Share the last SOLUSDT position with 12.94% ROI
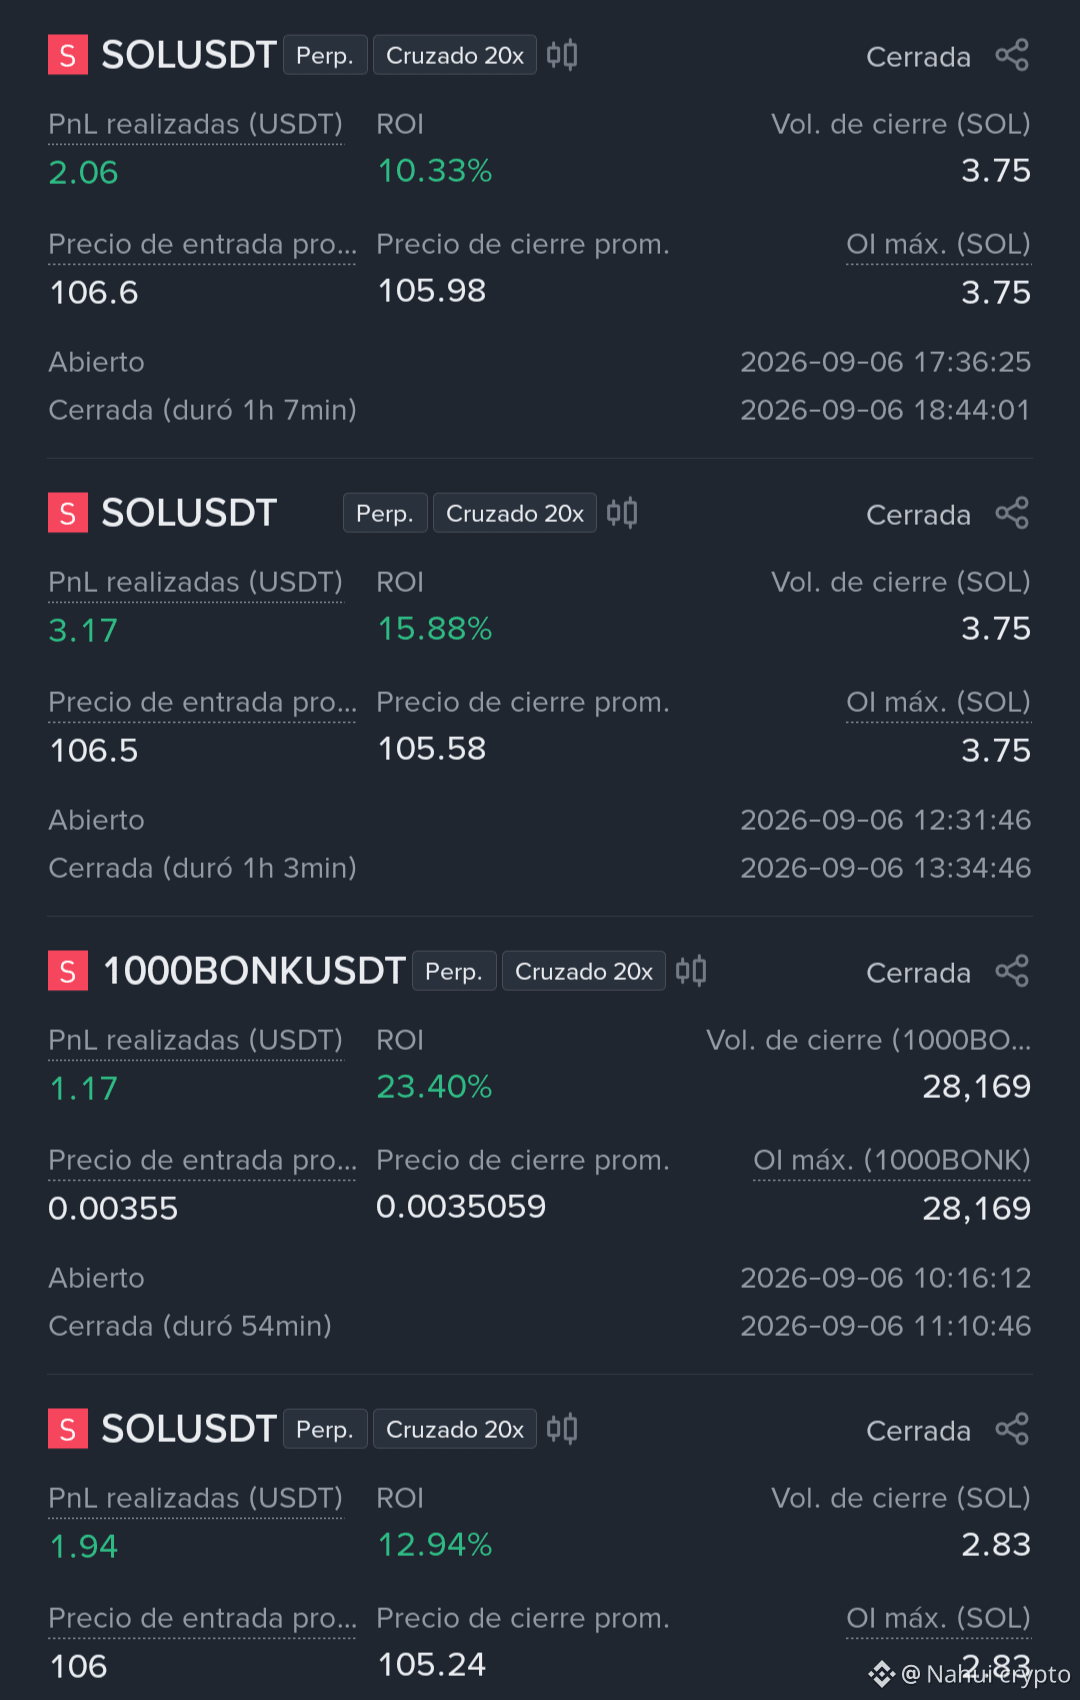 [x=1012, y=1429]
